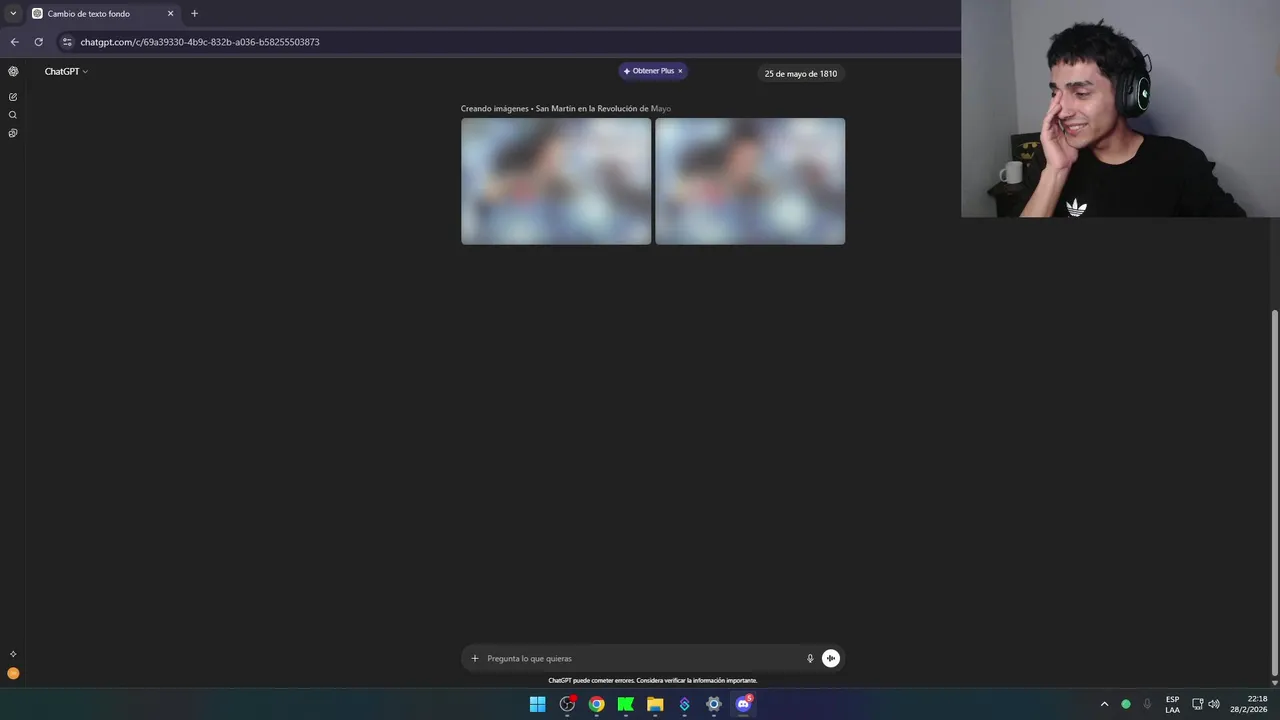1280x720 pixels.
Task: Open Google Chrome from the taskbar
Action: pyautogui.click(x=596, y=704)
